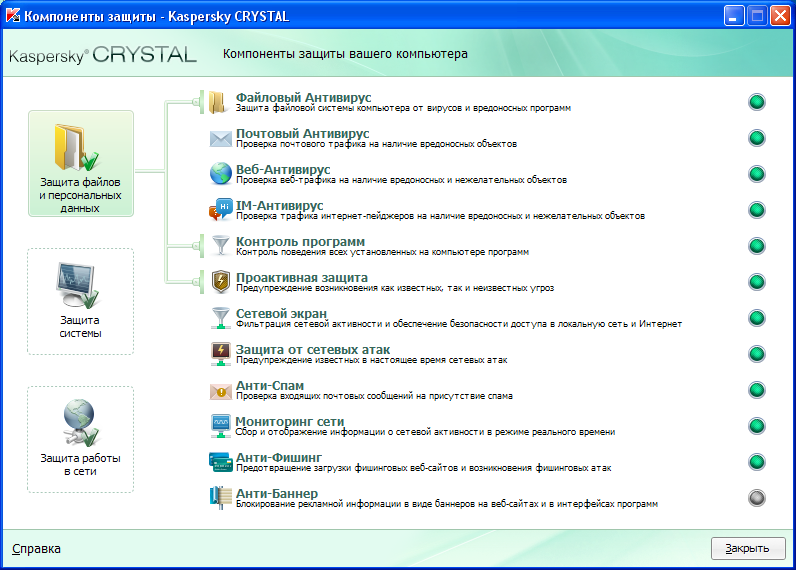Toggle Анти-Спам green status indicator
The width and height of the screenshot is (796, 570).
756,390
